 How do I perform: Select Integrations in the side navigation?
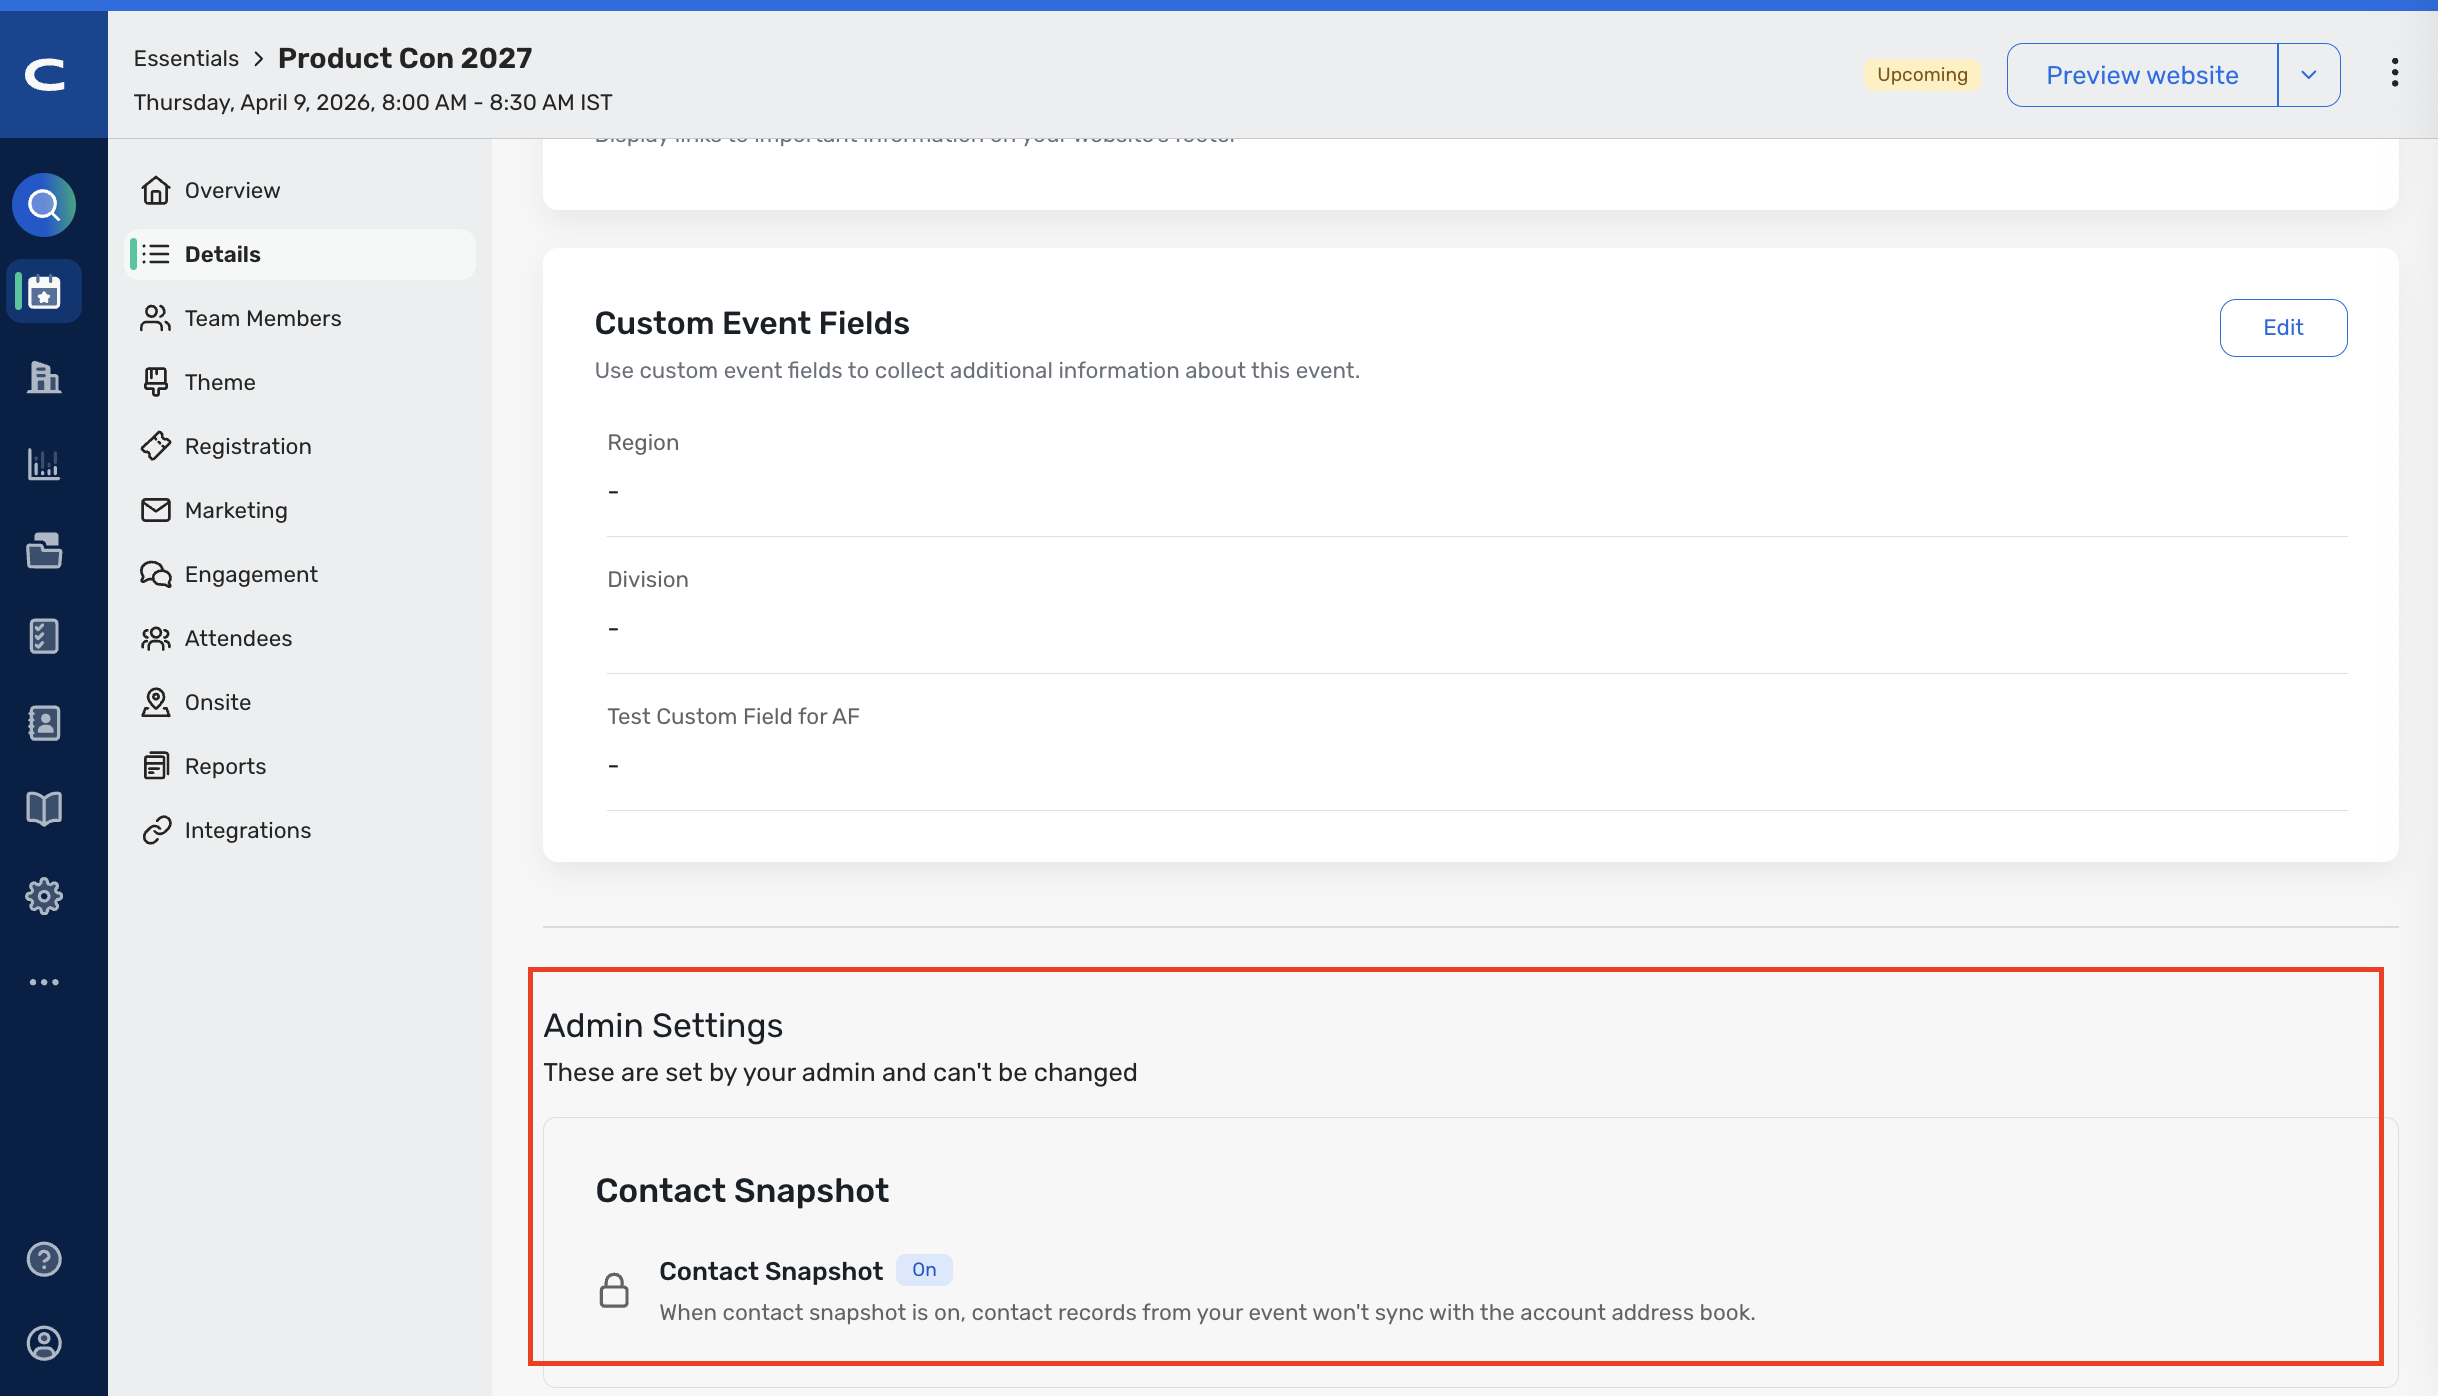click(x=247, y=830)
